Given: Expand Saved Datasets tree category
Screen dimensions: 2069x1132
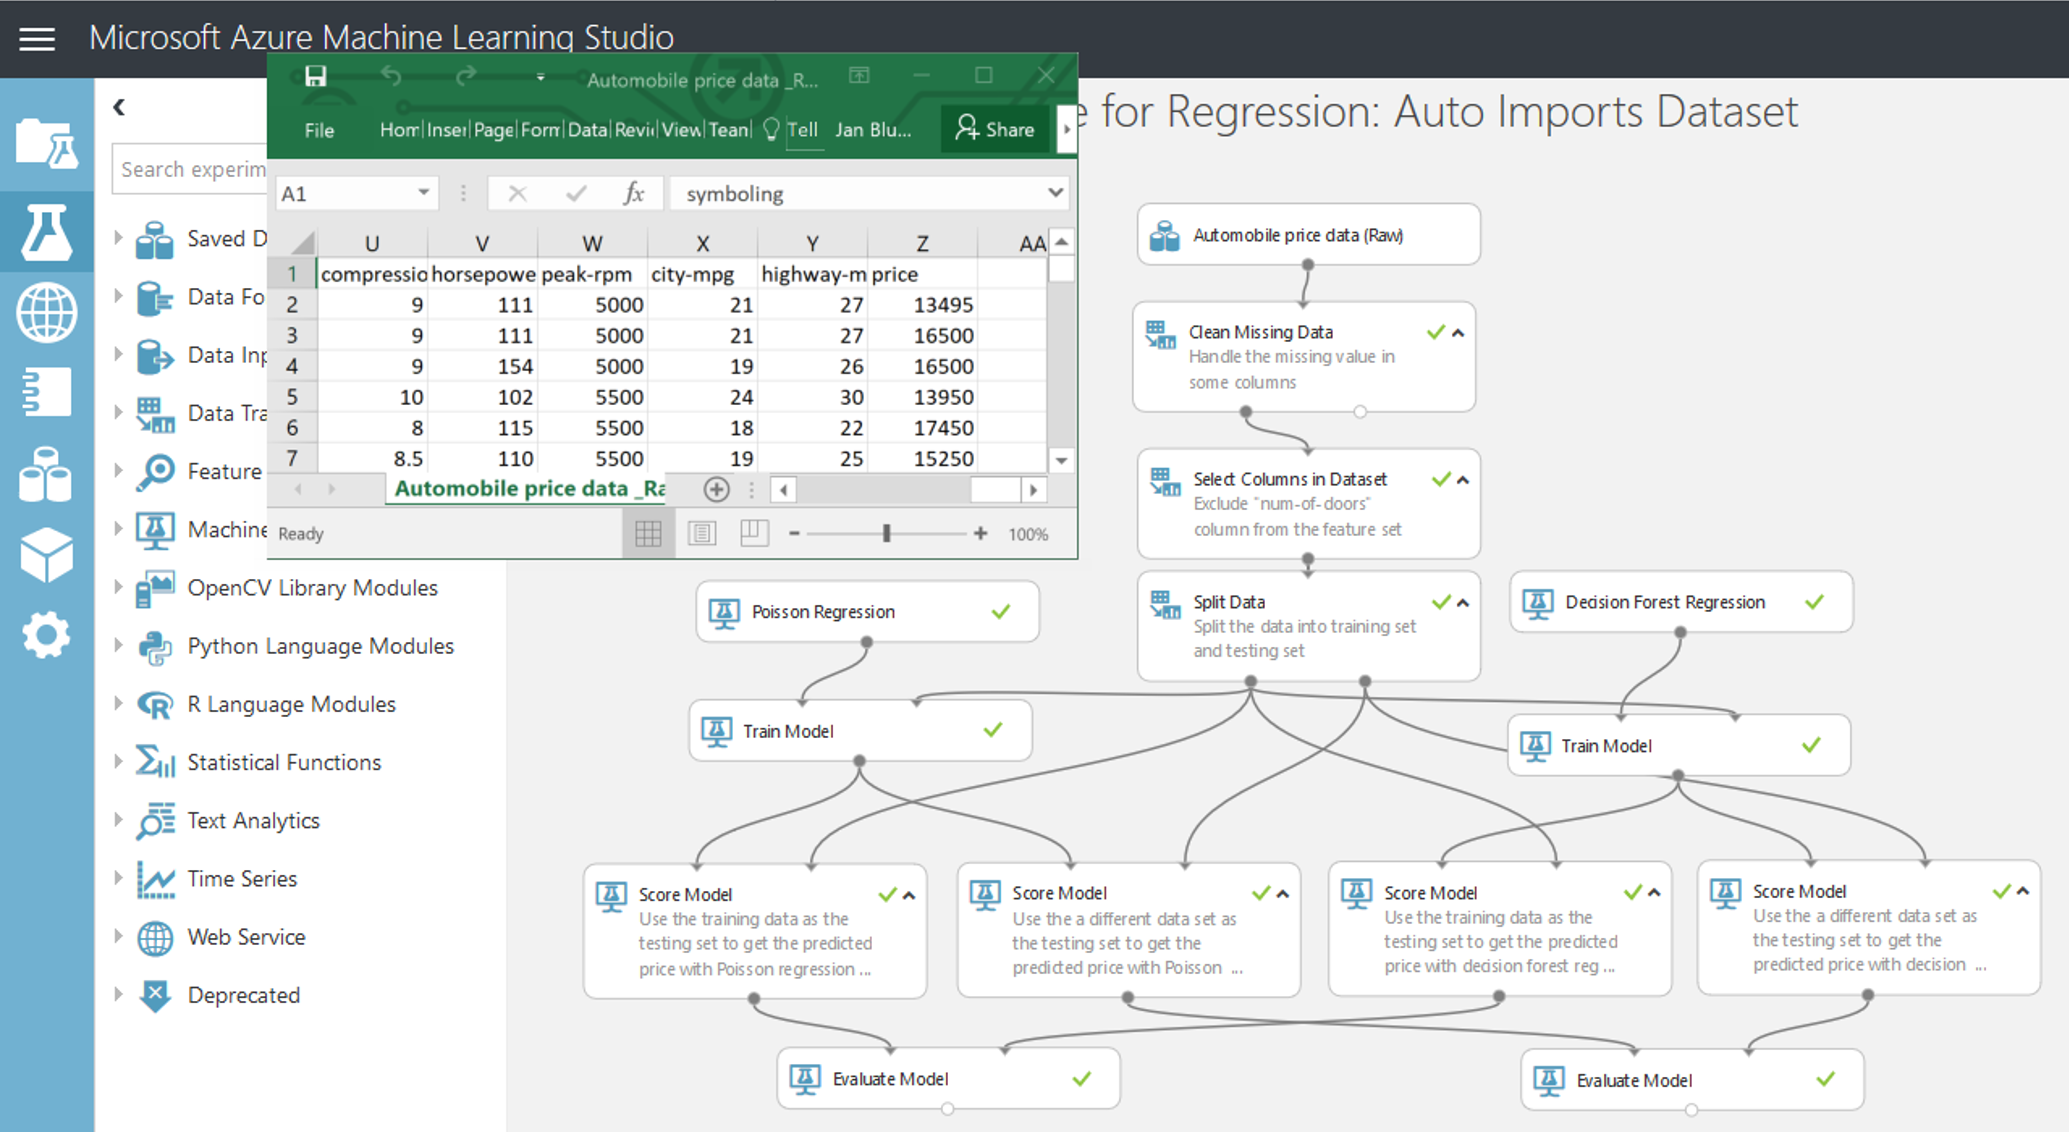Looking at the screenshot, I should 118,238.
